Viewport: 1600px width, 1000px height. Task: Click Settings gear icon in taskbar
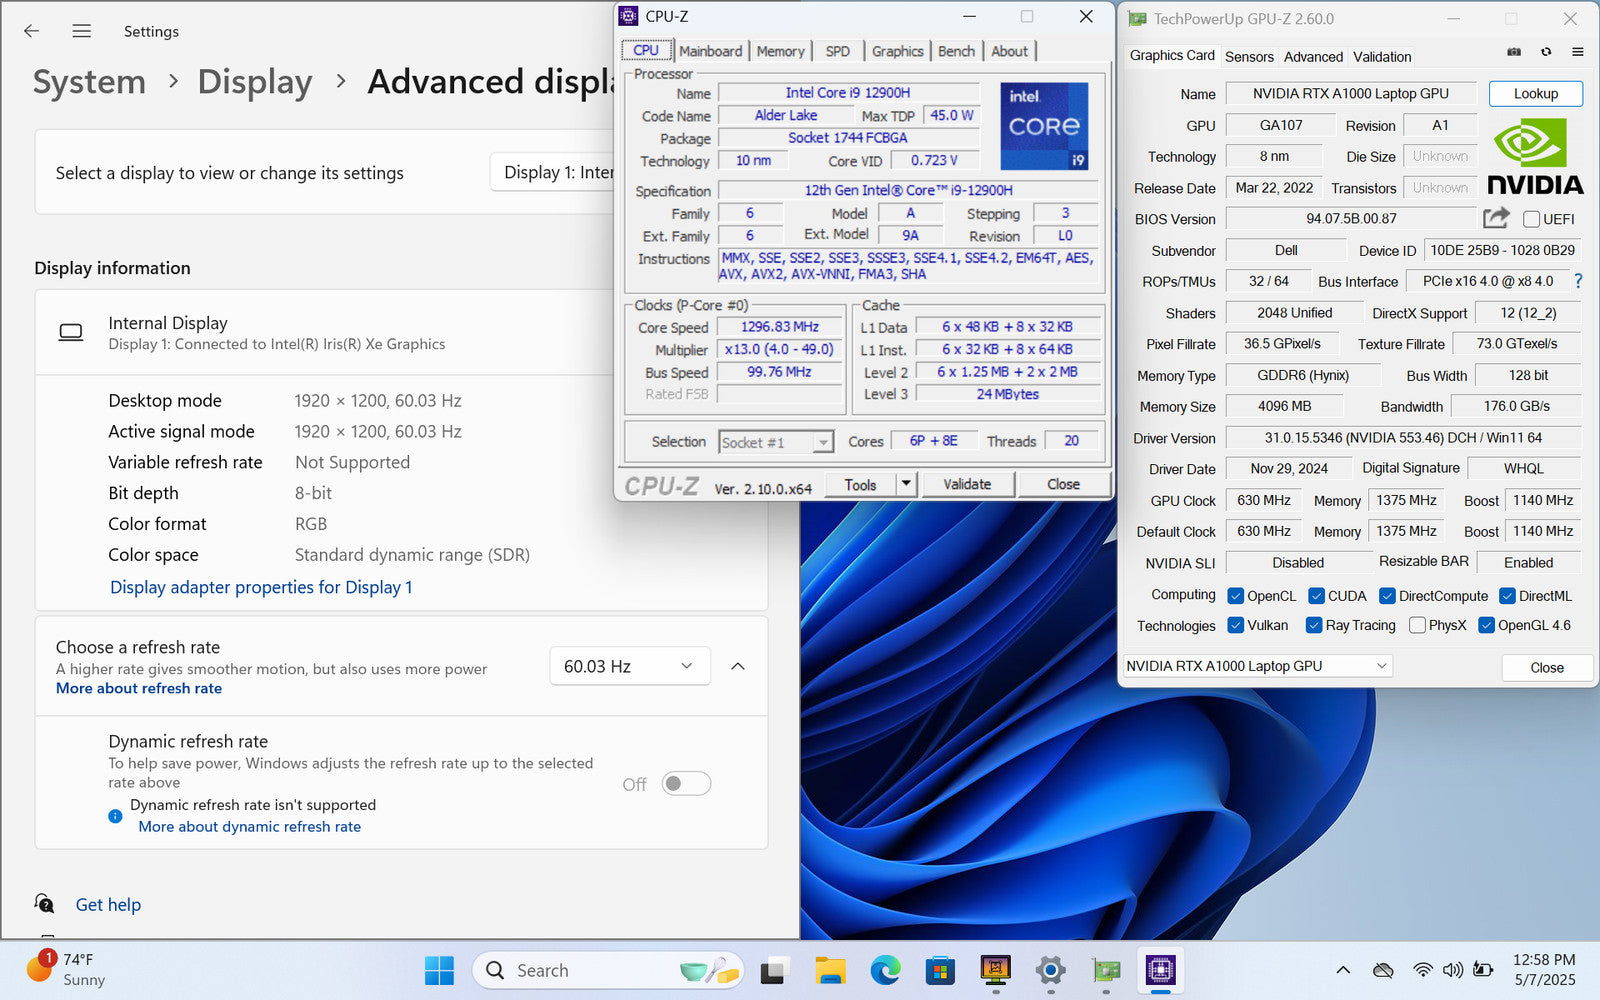(x=1050, y=970)
